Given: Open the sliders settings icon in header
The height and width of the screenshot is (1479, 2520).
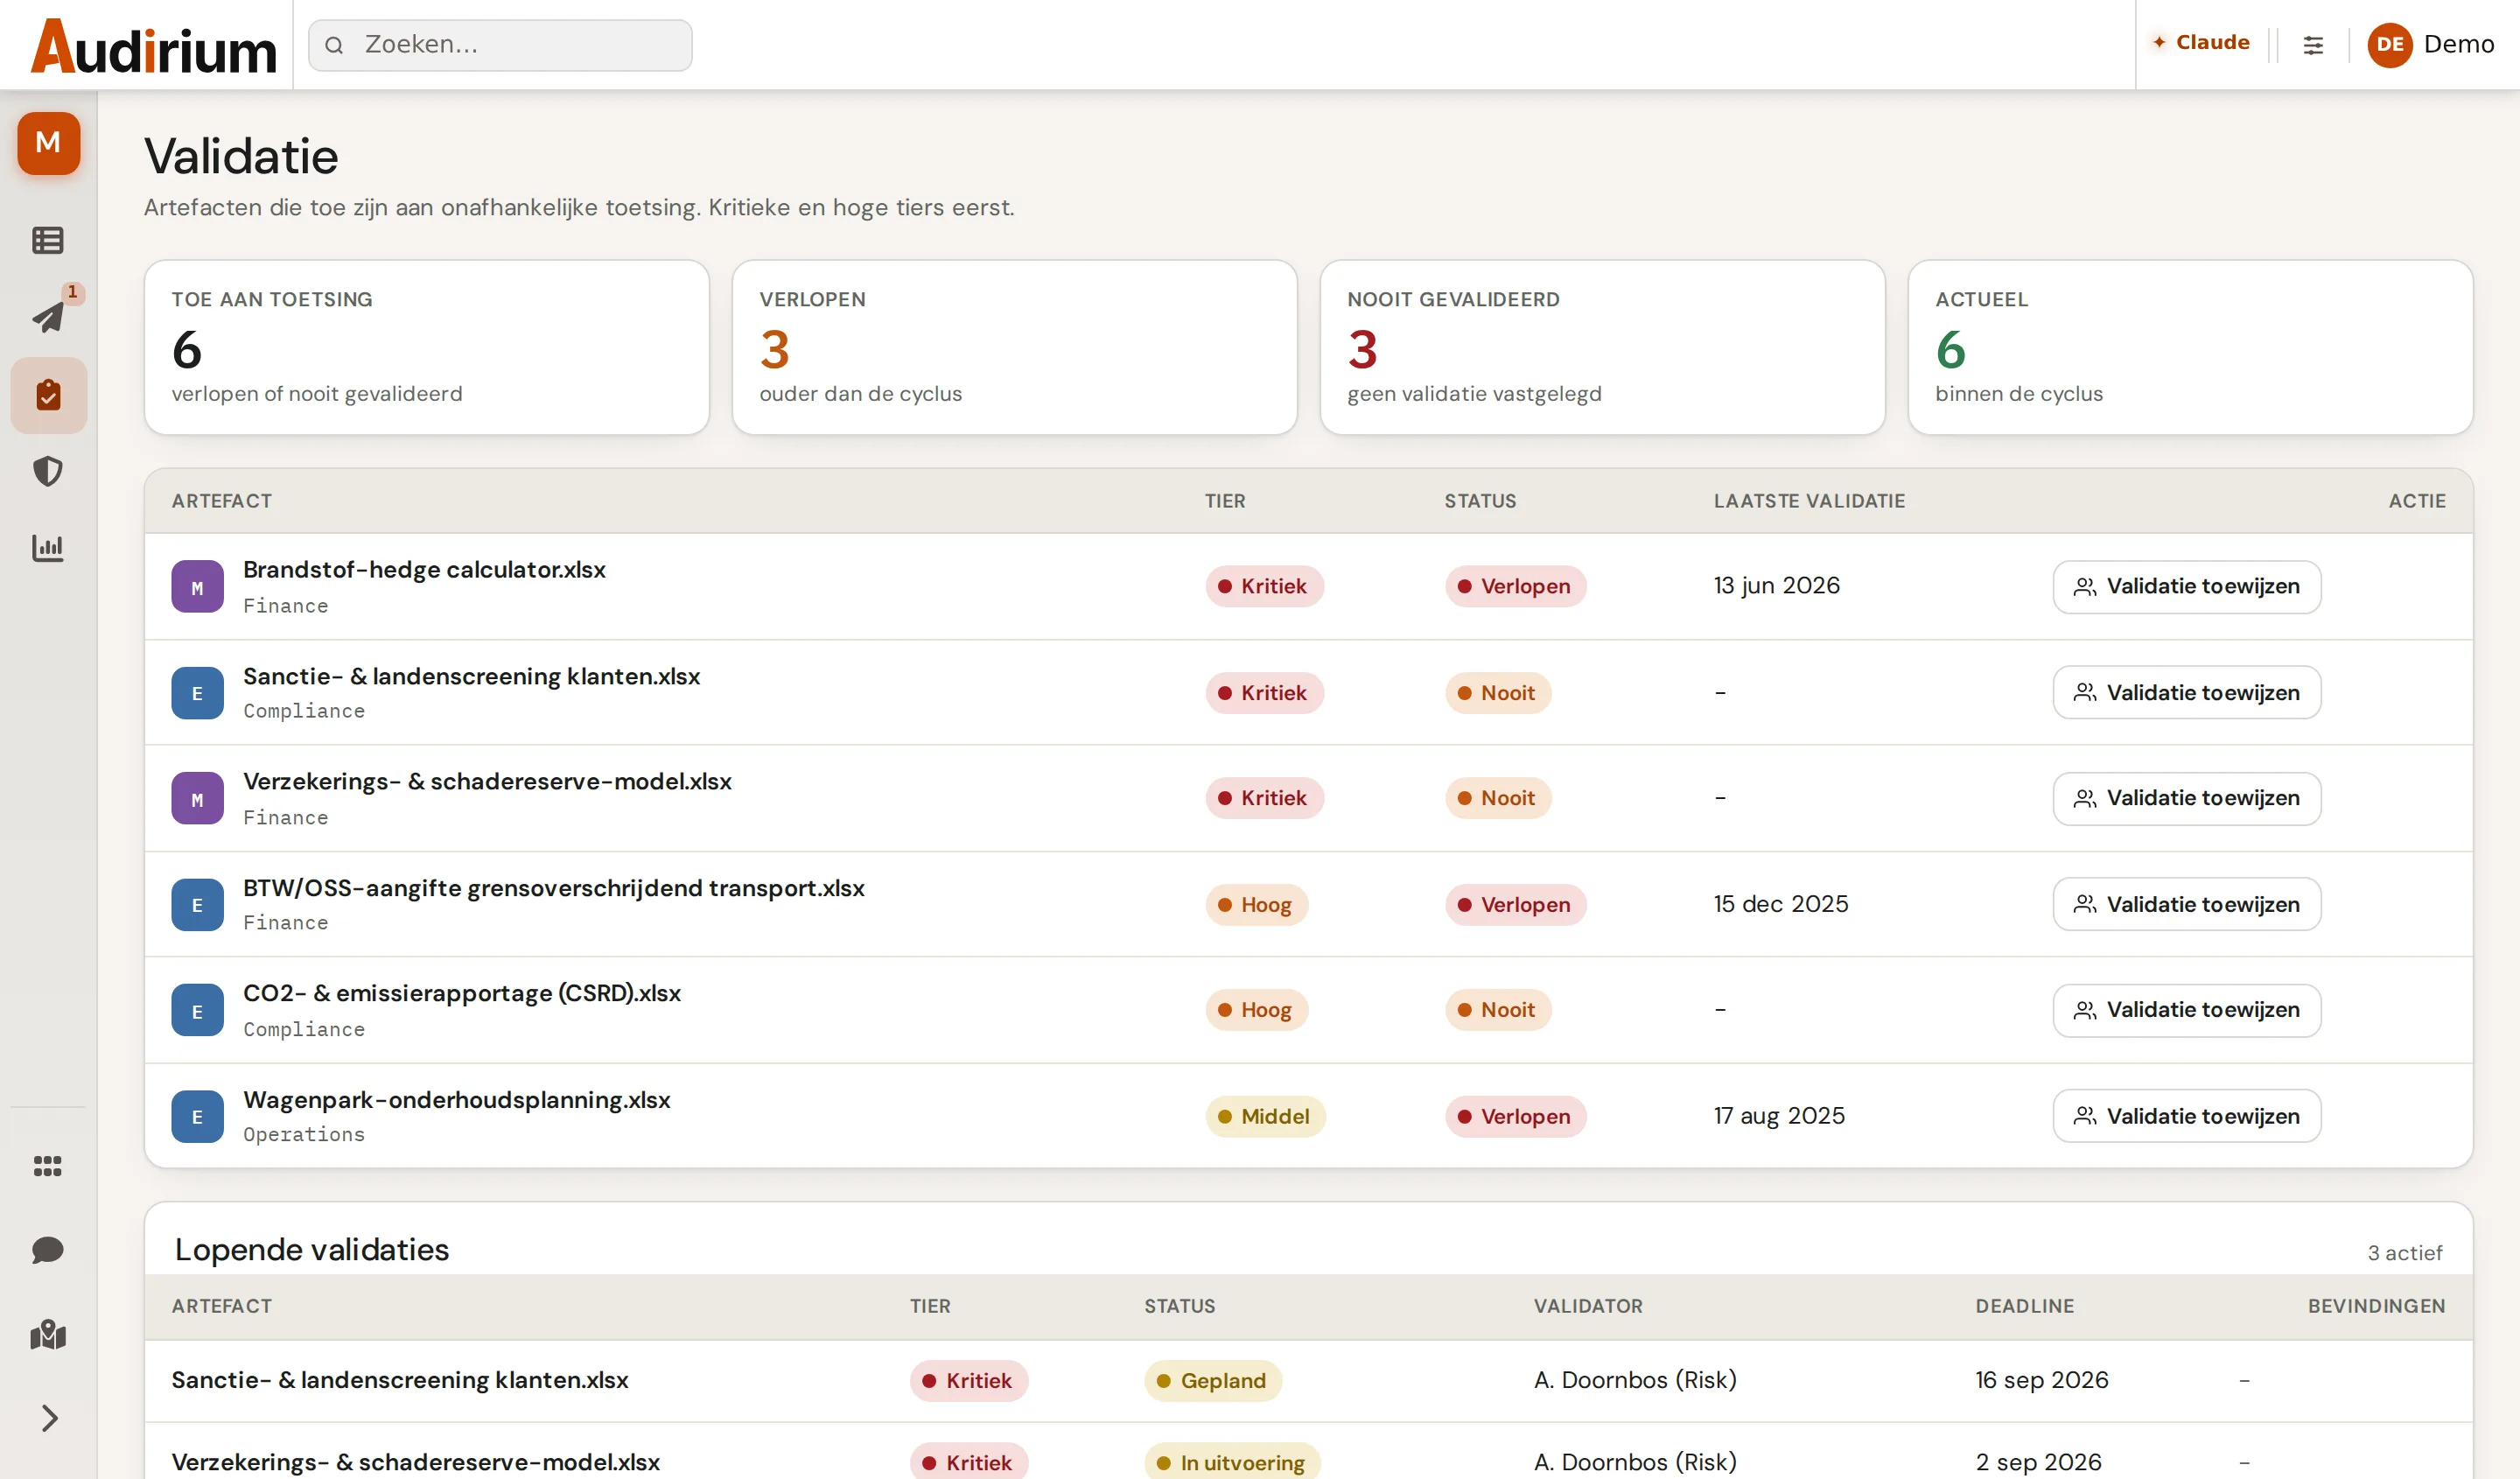Looking at the screenshot, I should tap(2313, 45).
